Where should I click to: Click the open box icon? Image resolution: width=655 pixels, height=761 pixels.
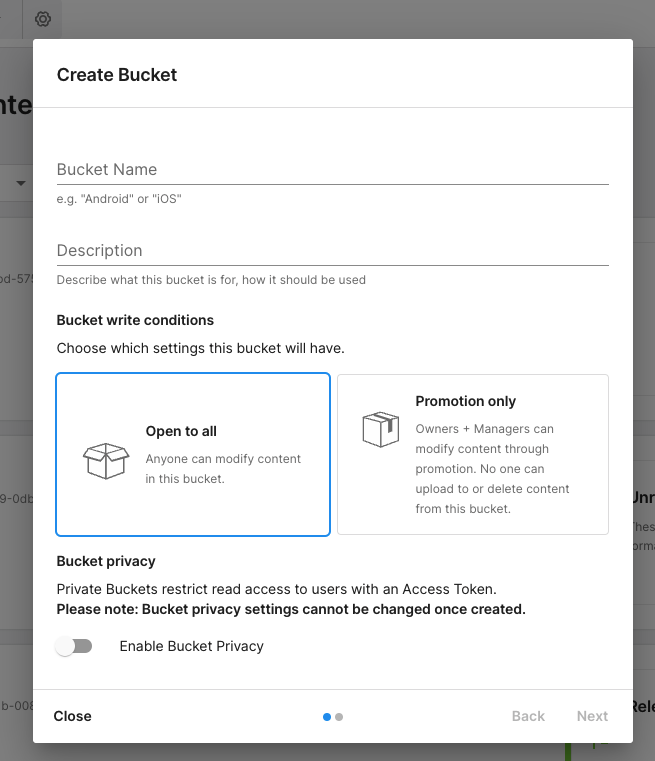tap(106, 460)
